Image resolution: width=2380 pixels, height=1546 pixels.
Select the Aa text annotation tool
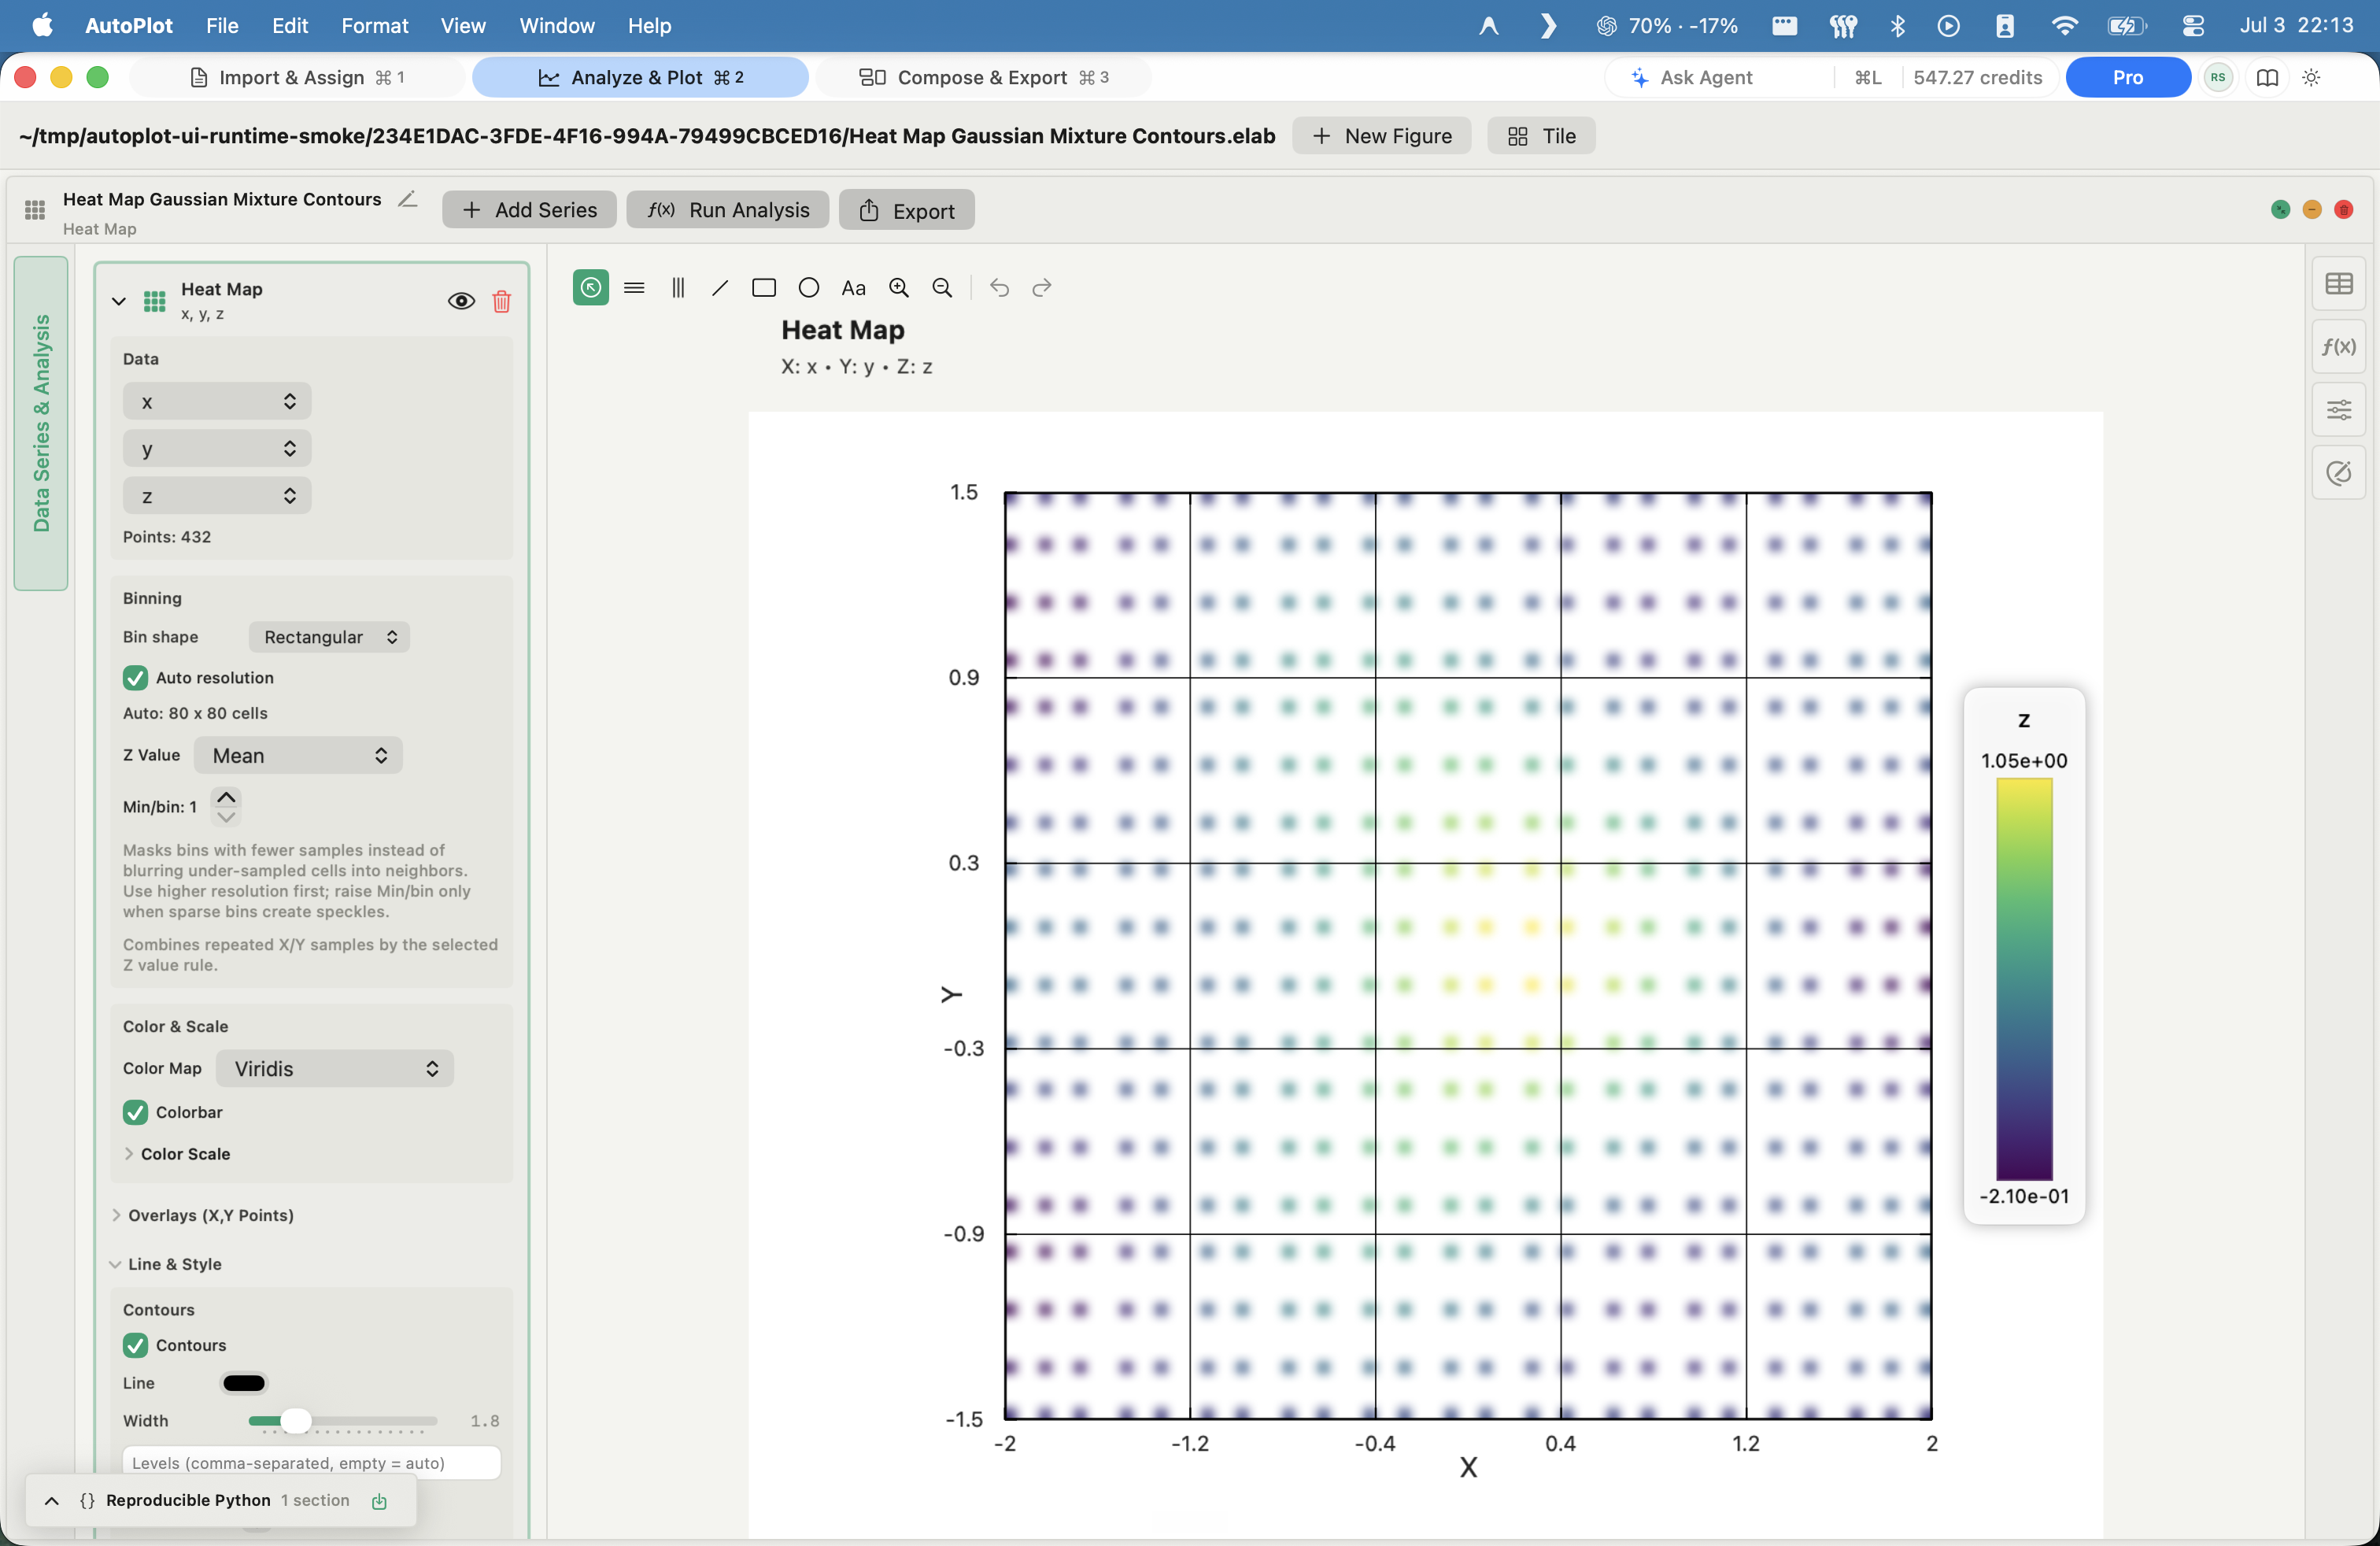(x=853, y=288)
